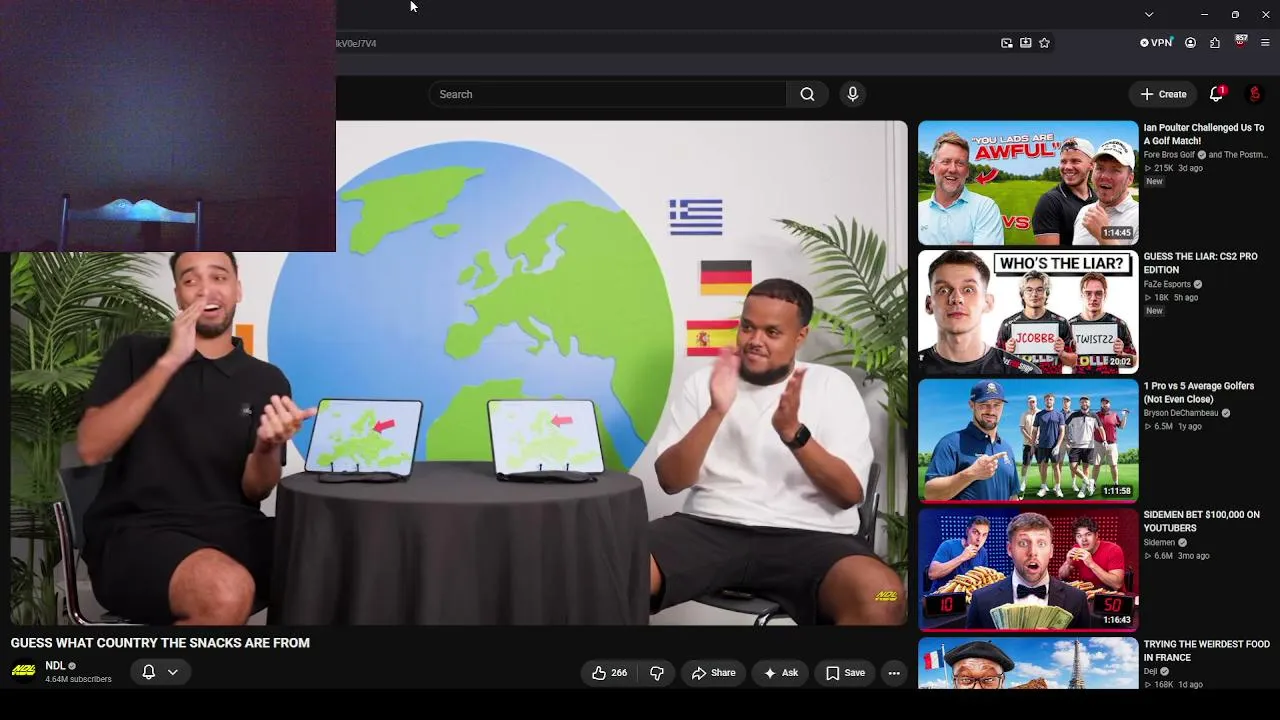Screen dimensions: 1280x720
Task: Open the browser profile icon
Action: pos(1190,43)
